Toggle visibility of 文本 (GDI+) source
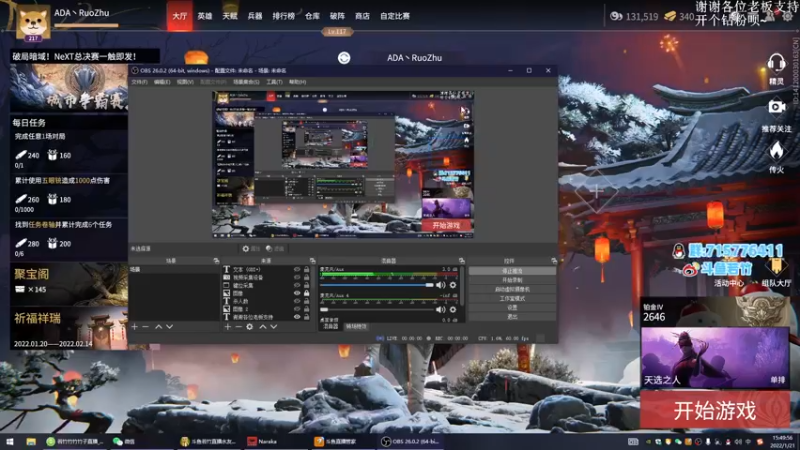The image size is (800, 450). coord(297,269)
